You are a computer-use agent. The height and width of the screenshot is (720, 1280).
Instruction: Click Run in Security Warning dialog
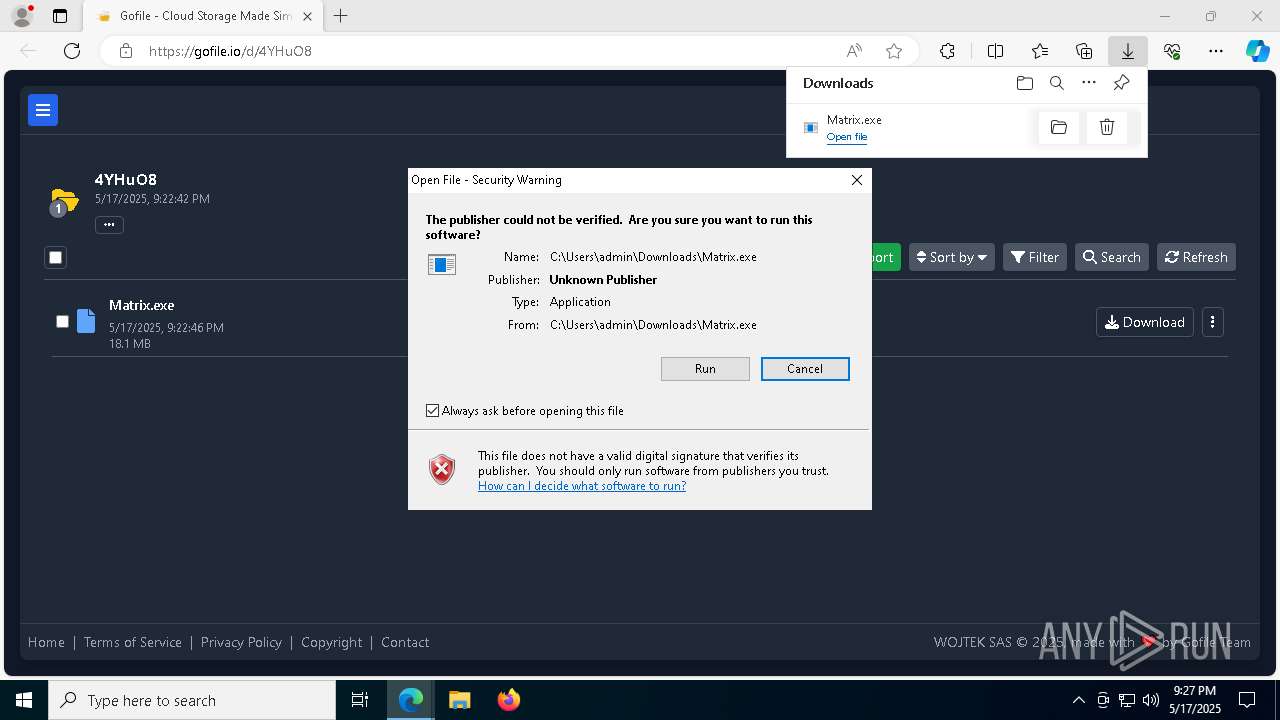pos(705,369)
